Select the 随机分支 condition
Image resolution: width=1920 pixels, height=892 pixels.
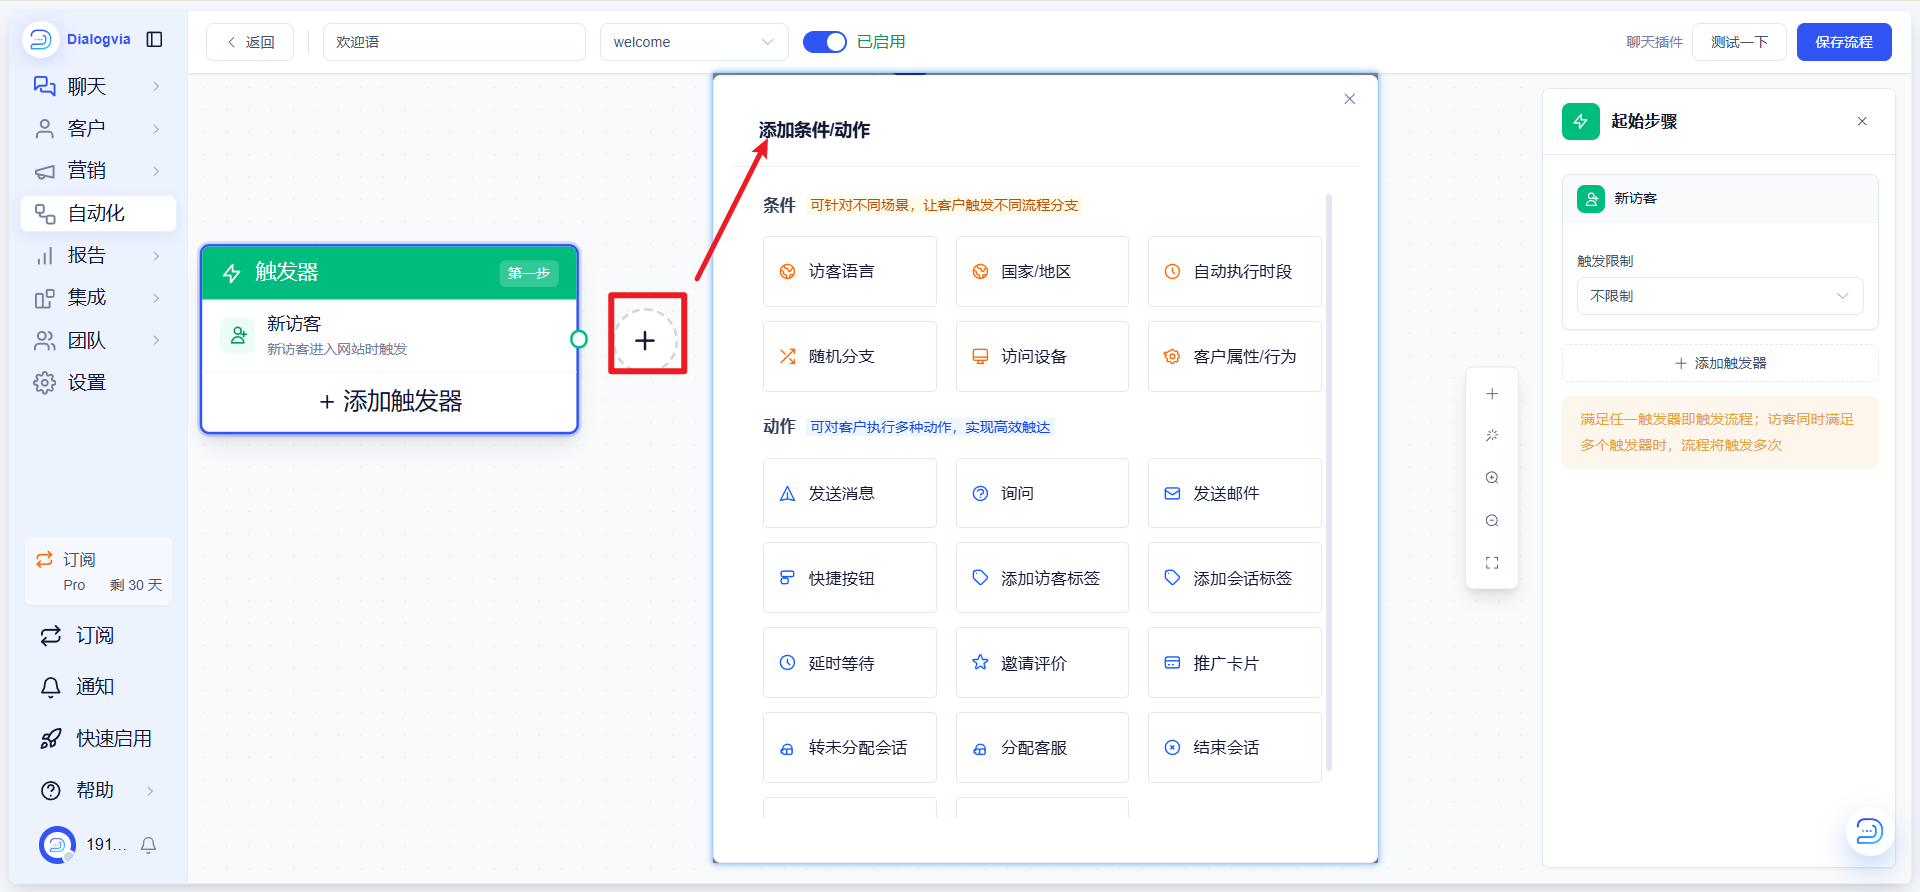pos(850,357)
